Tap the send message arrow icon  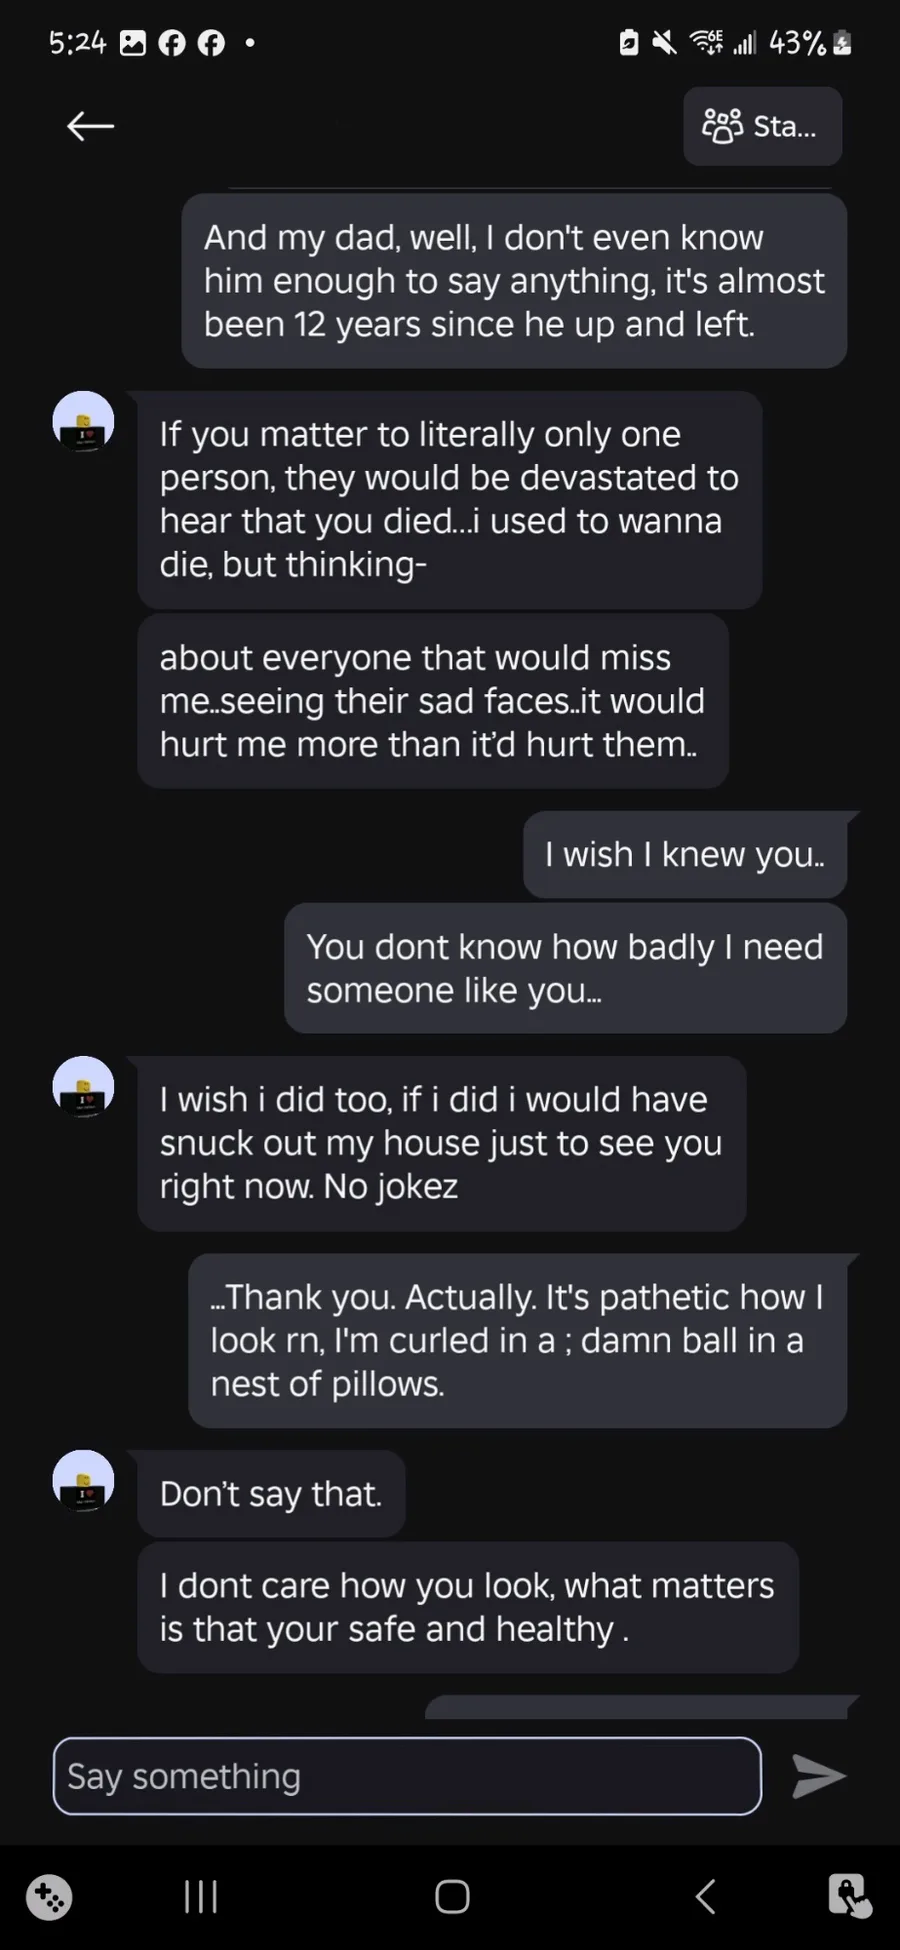[x=818, y=1776]
